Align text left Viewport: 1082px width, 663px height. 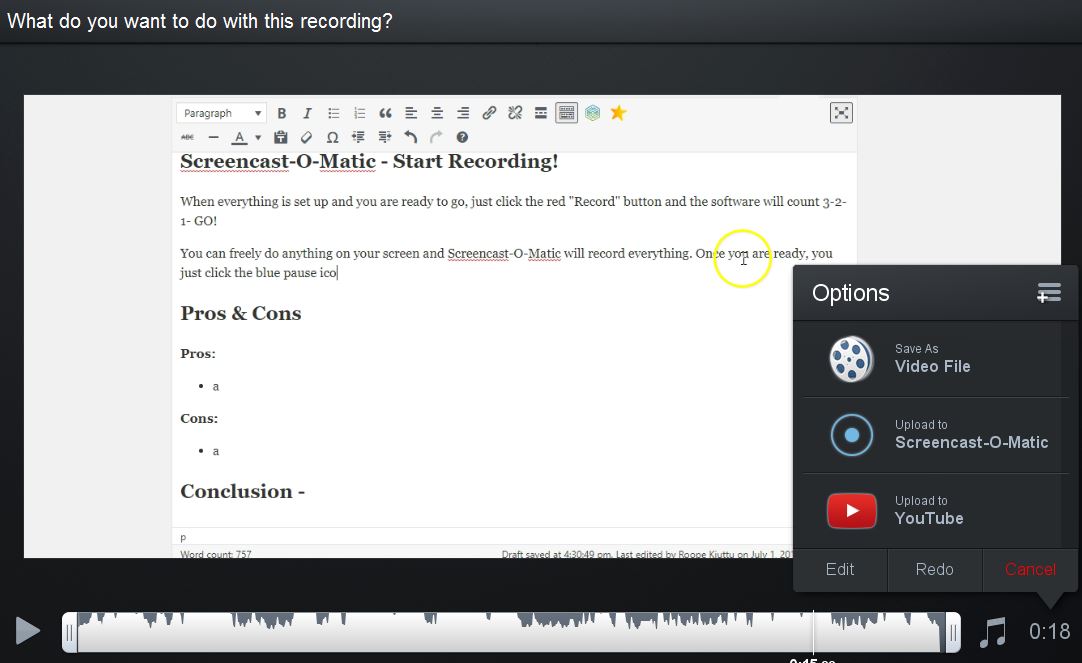click(x=411, y=113)
